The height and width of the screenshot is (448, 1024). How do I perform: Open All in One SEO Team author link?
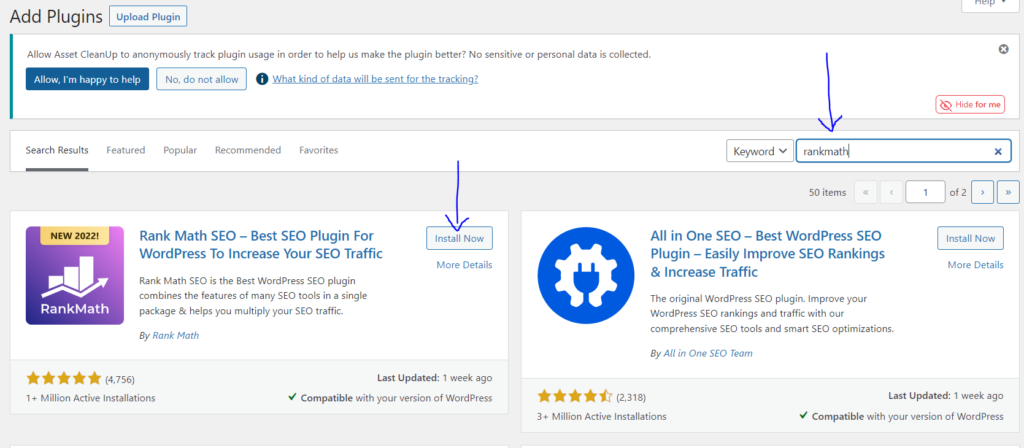[708, 353]
